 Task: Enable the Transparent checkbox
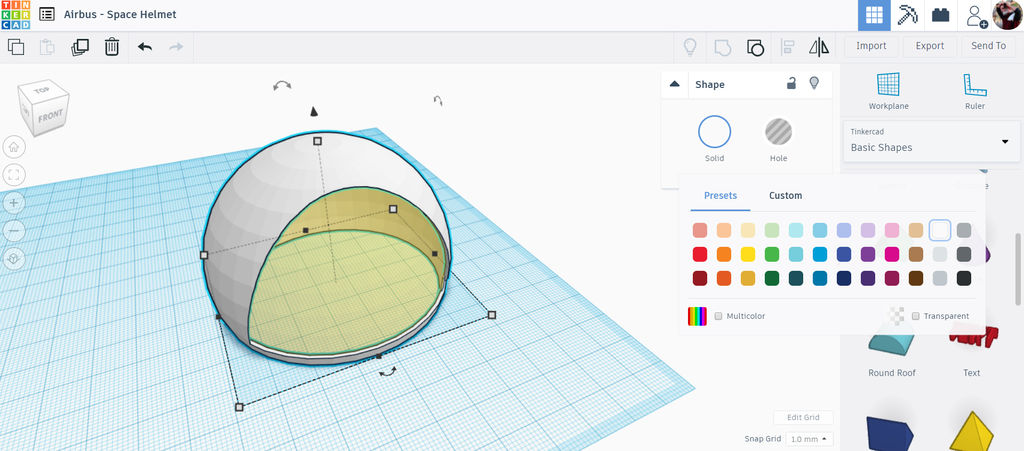pyautogui.click(x=916, y=316)
